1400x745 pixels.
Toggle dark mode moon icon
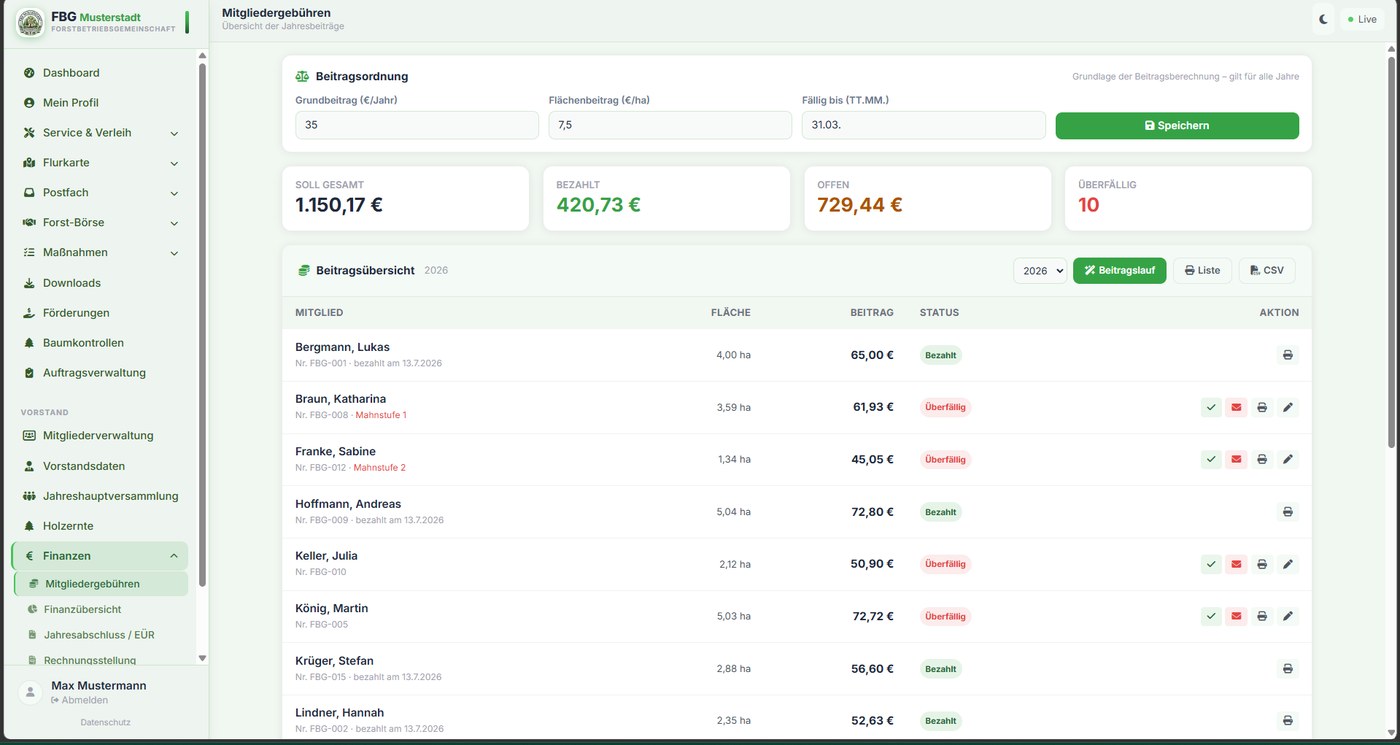[1323, 19]
